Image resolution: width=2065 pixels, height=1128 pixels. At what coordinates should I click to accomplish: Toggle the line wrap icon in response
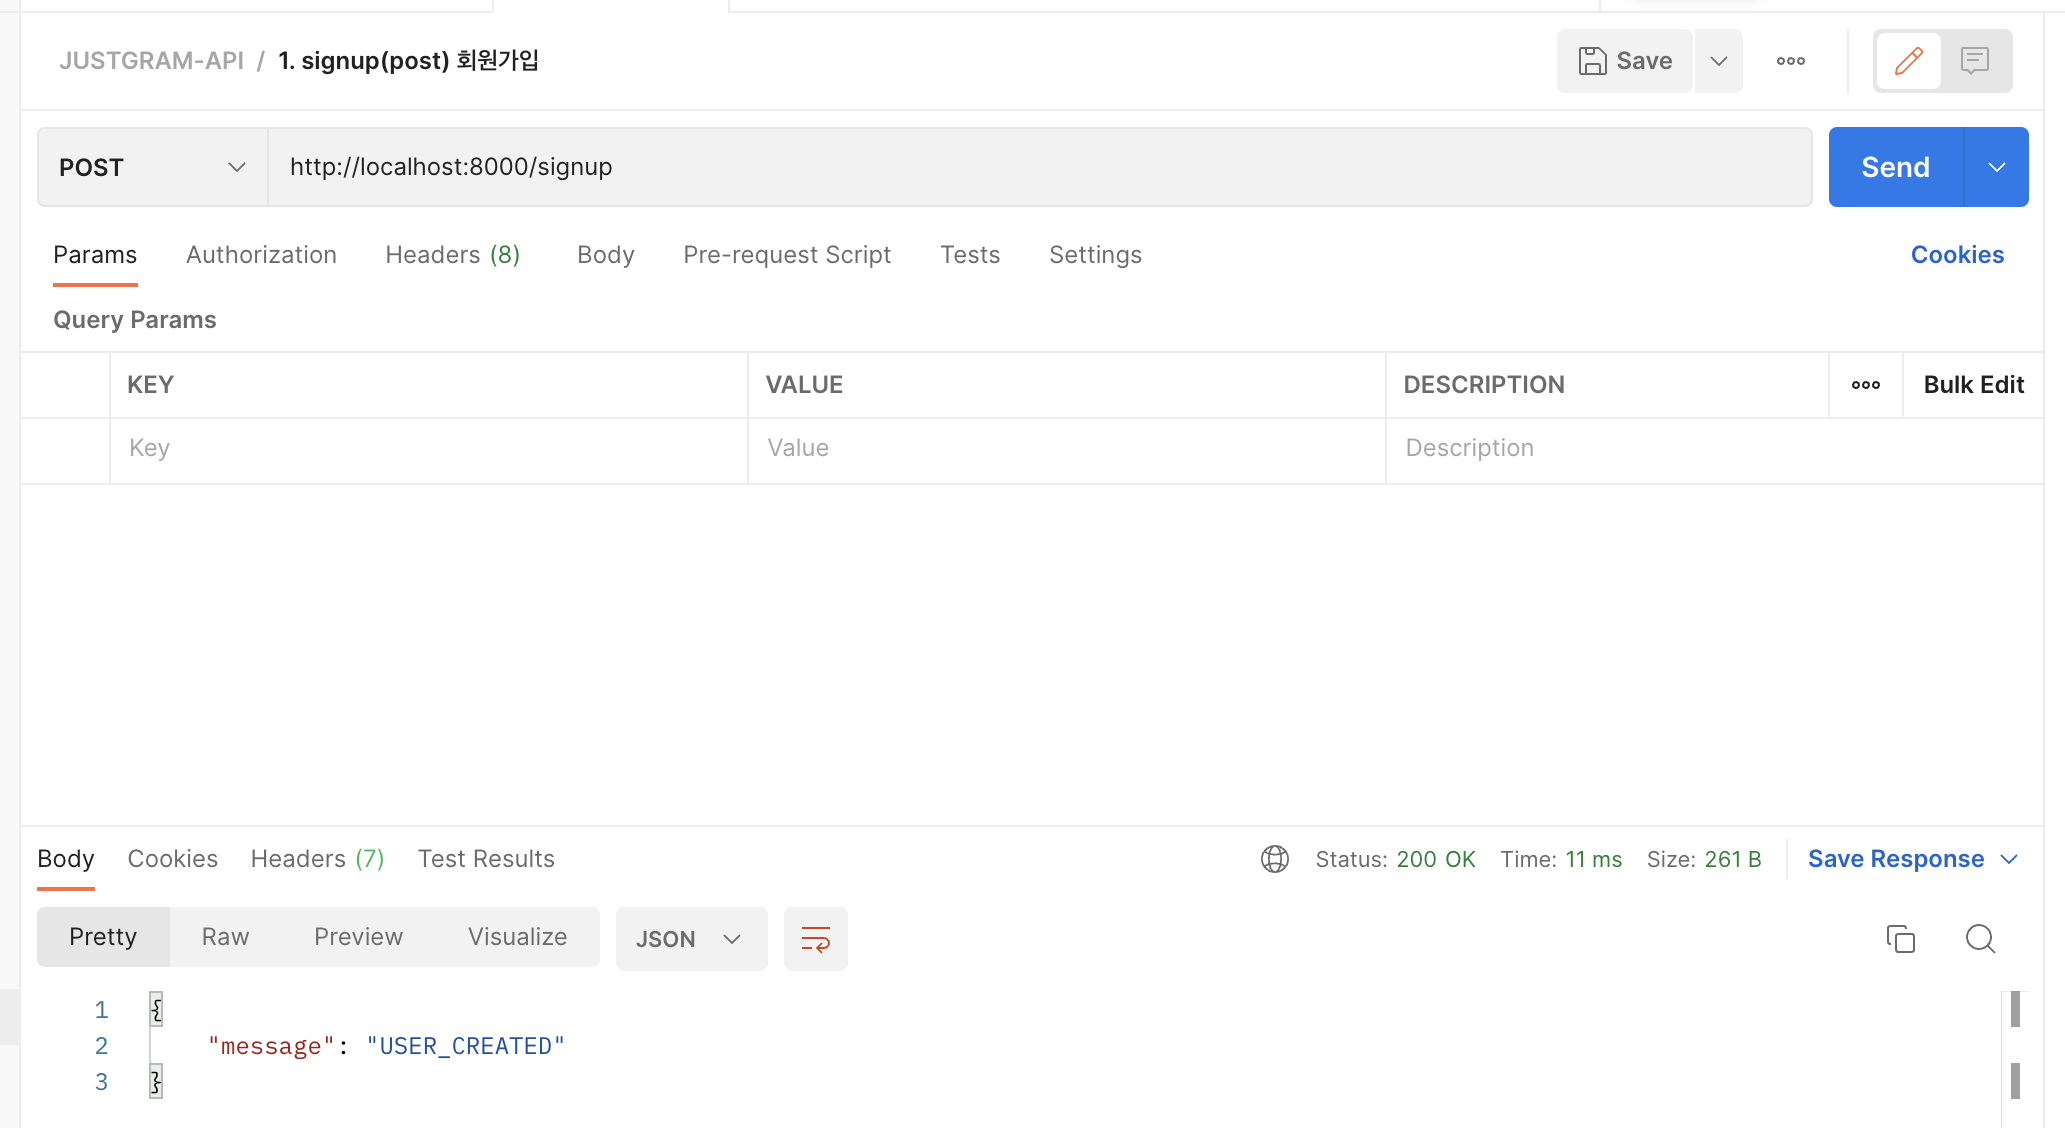point(815,939)
